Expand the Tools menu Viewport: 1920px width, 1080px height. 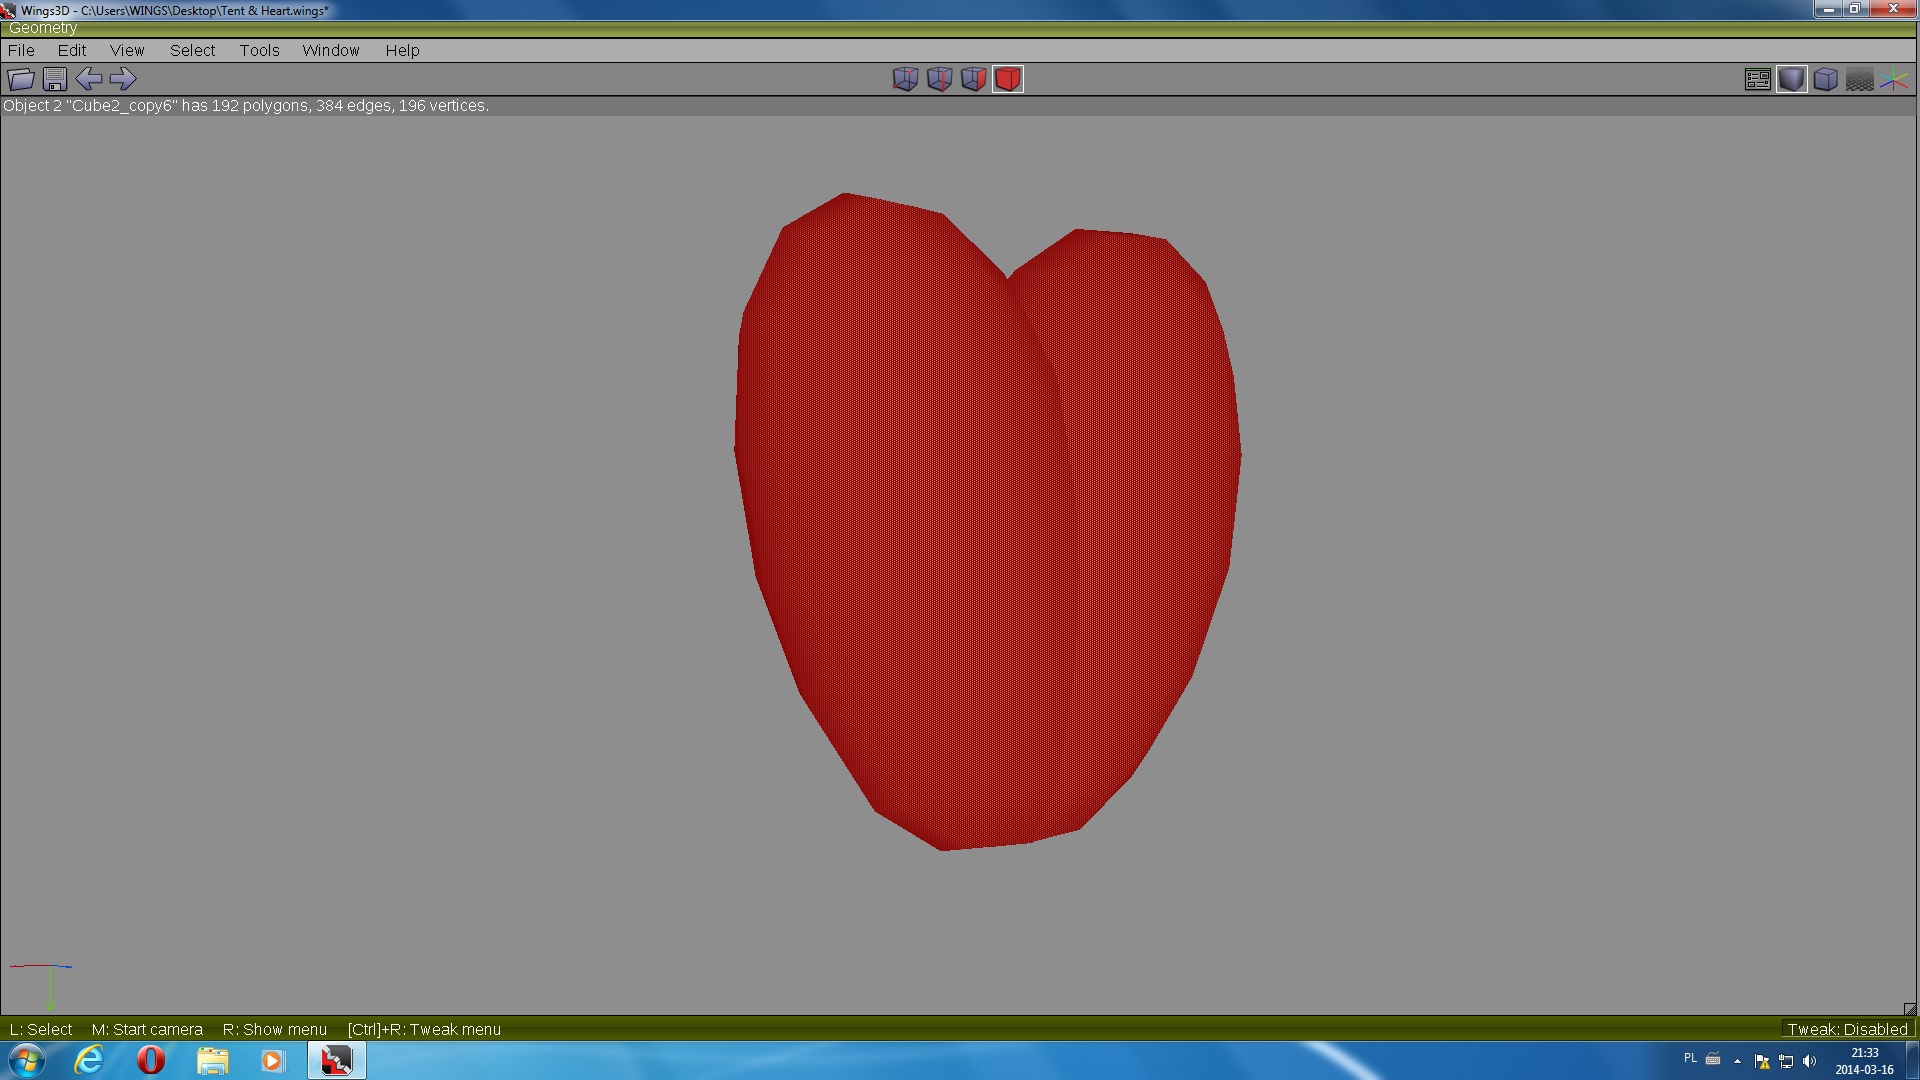click(259, 50)
